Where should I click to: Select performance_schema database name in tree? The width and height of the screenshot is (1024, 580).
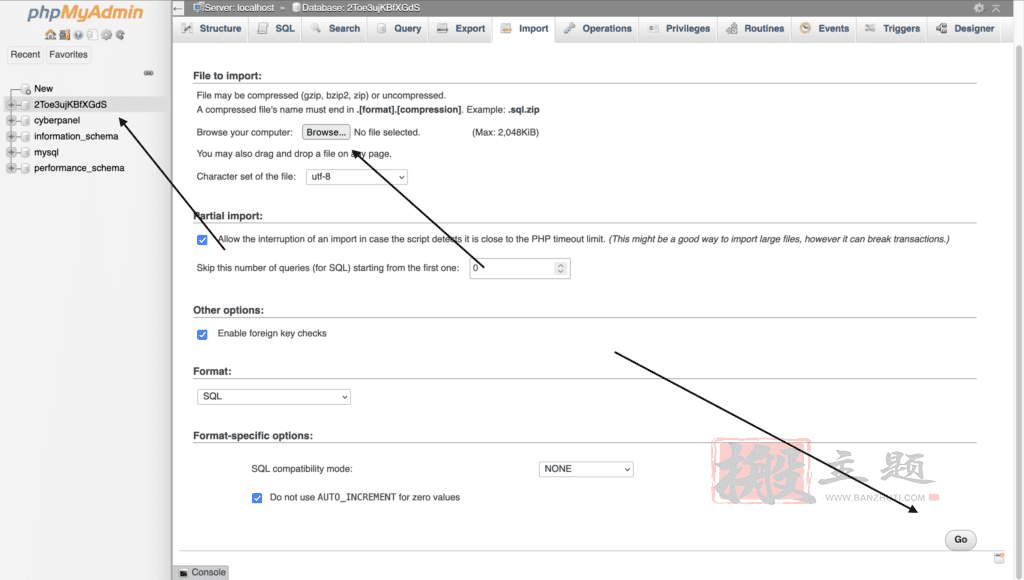pos(79,169)
